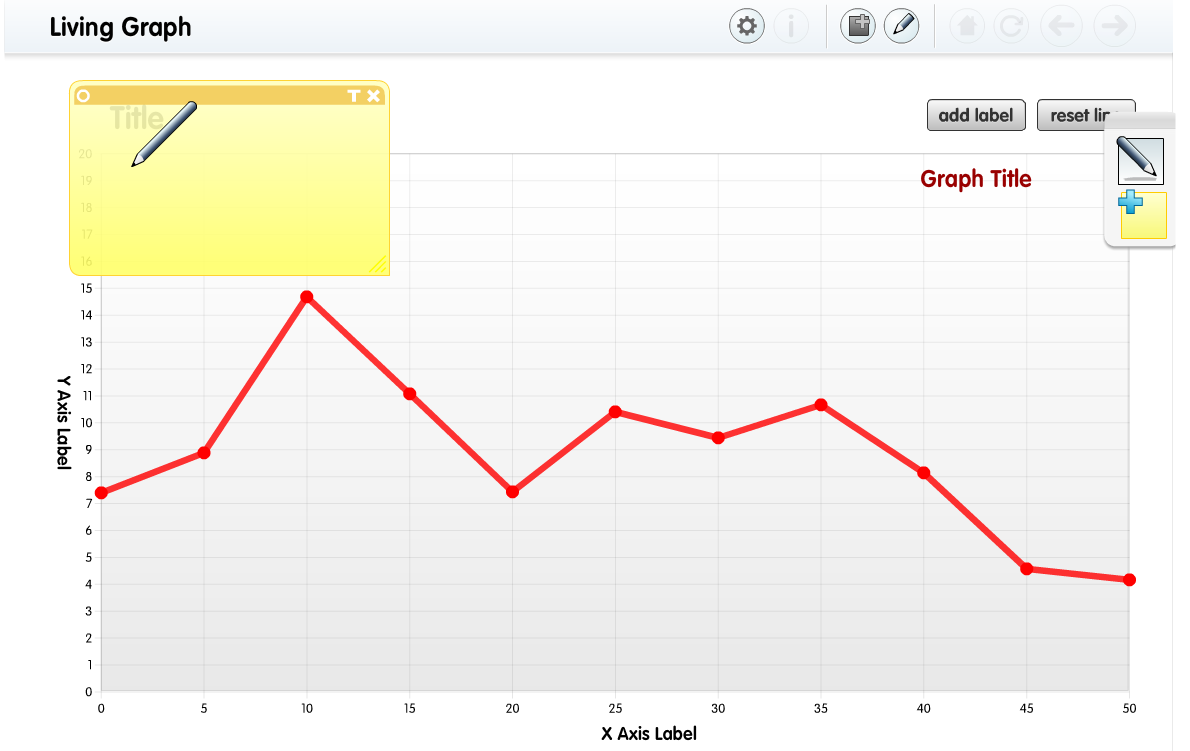Click the add note icon in toolbar
The height and width of the screenshot is (751, 1190).
tap(857, 26)
